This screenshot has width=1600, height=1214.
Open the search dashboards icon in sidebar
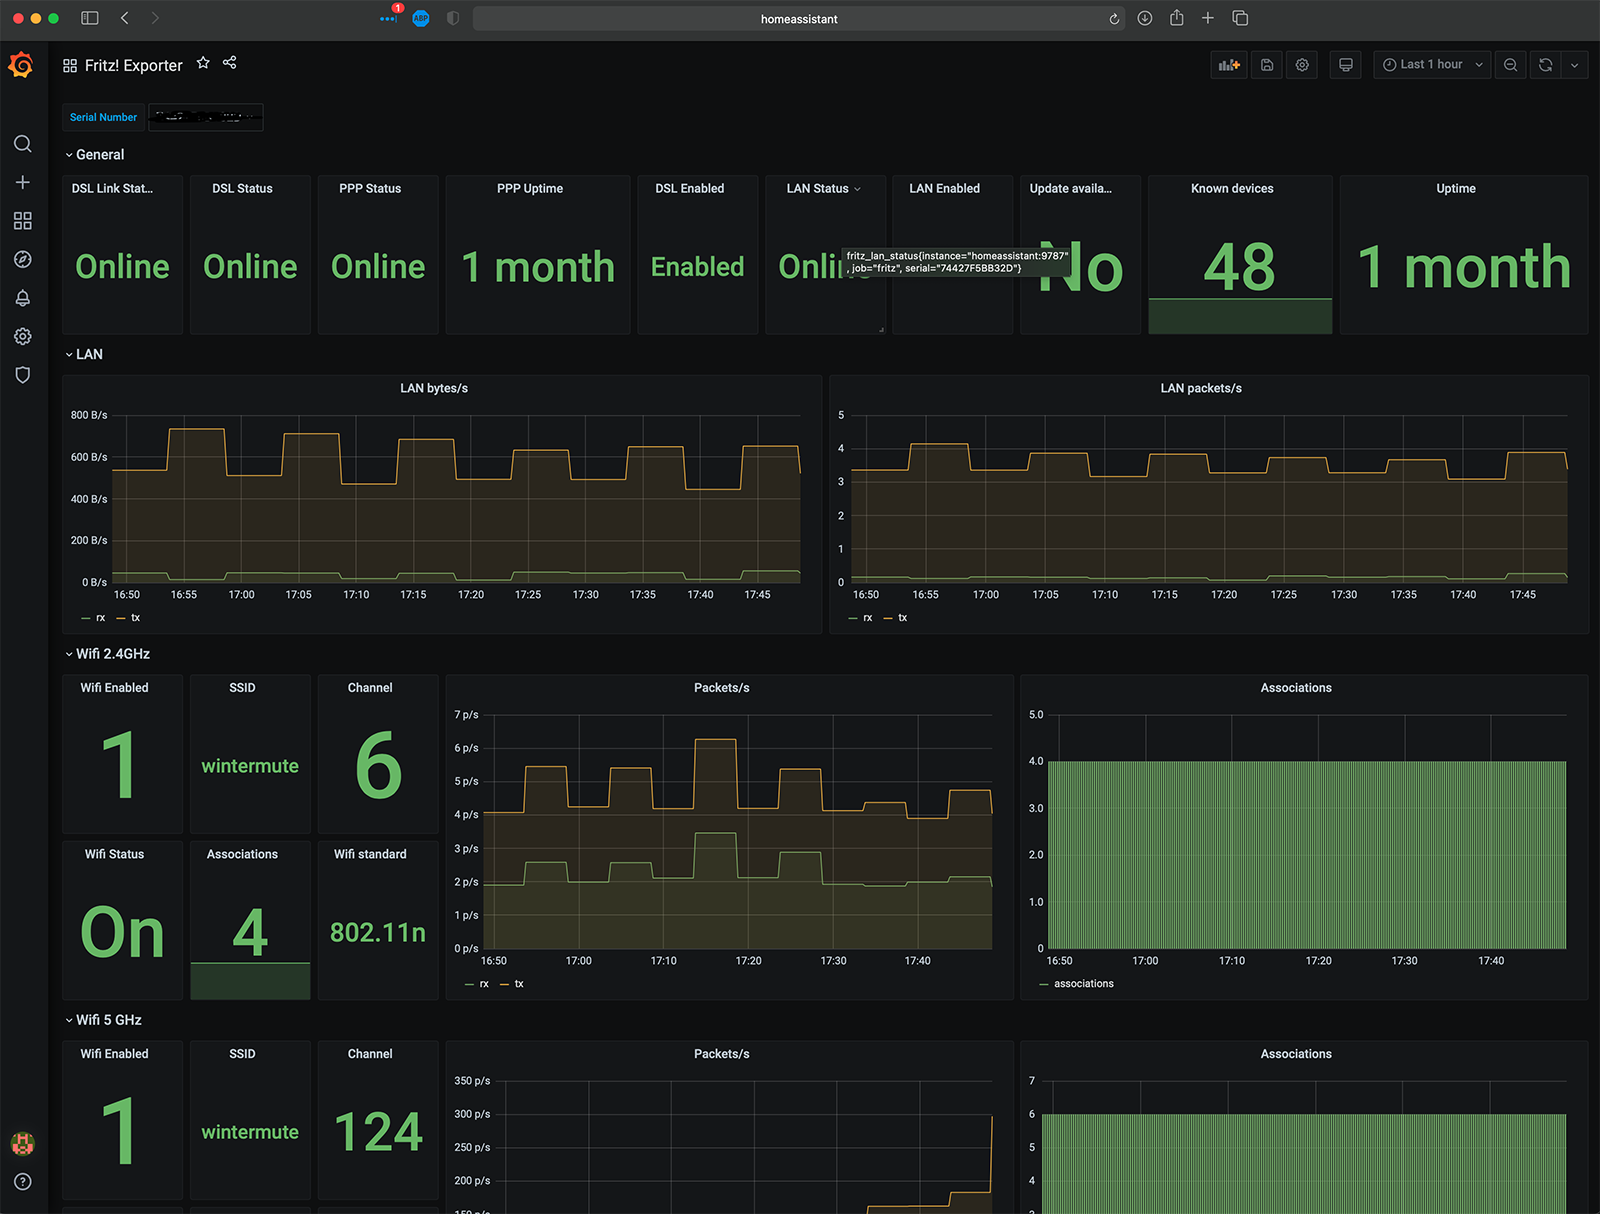coord(22,144)
